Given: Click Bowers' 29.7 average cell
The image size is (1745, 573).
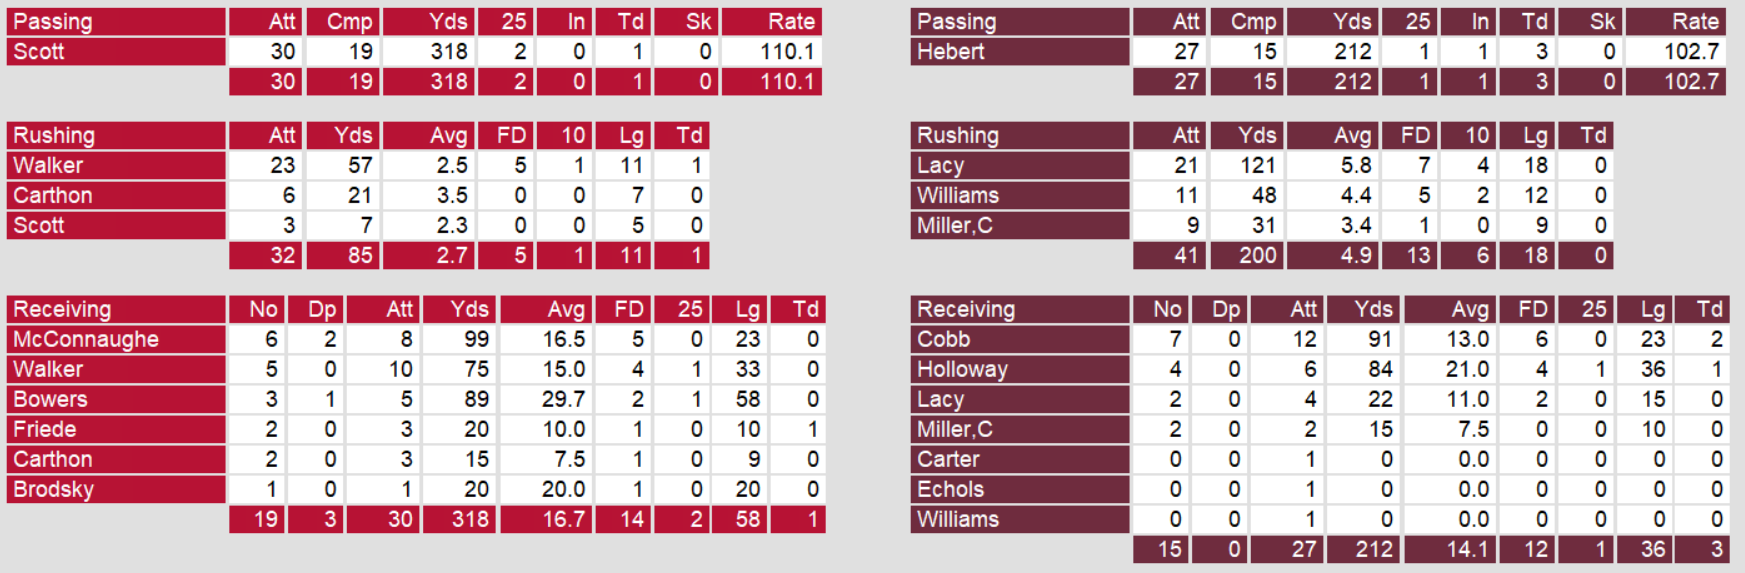Looking at the screenshot, I should (x=563, y=399).
